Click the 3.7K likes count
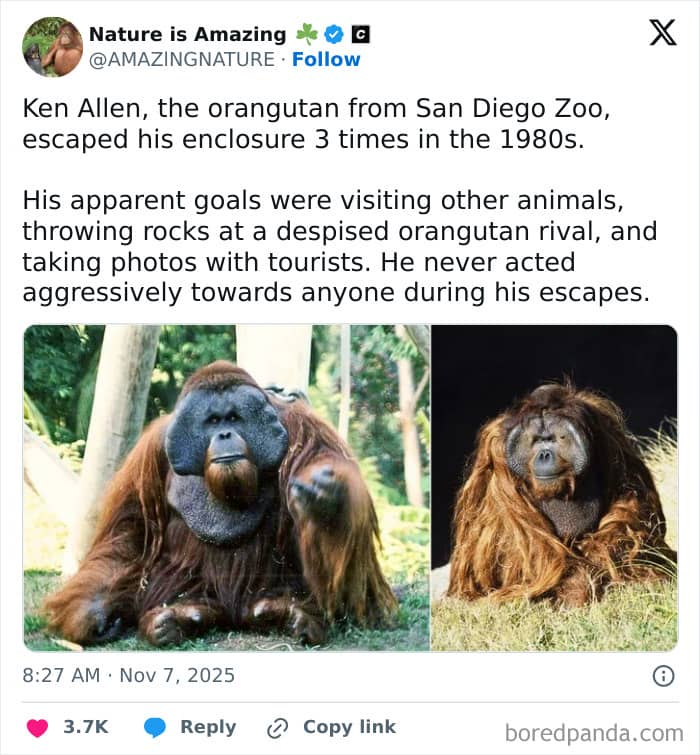Image resolution: width=700 pixels, height=755 pixels. point(86,727)
